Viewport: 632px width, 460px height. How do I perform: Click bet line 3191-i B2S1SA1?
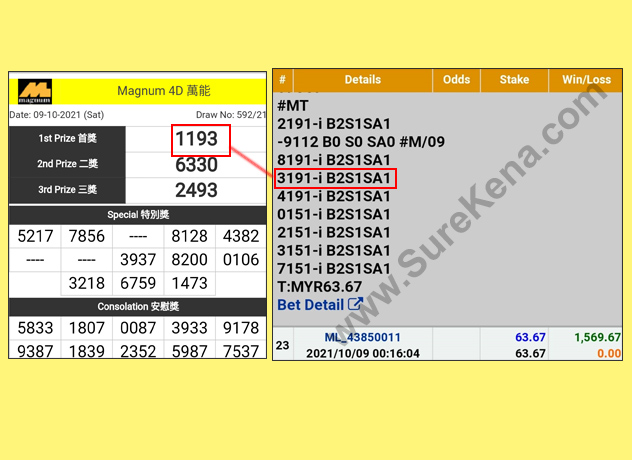(334, 178)
